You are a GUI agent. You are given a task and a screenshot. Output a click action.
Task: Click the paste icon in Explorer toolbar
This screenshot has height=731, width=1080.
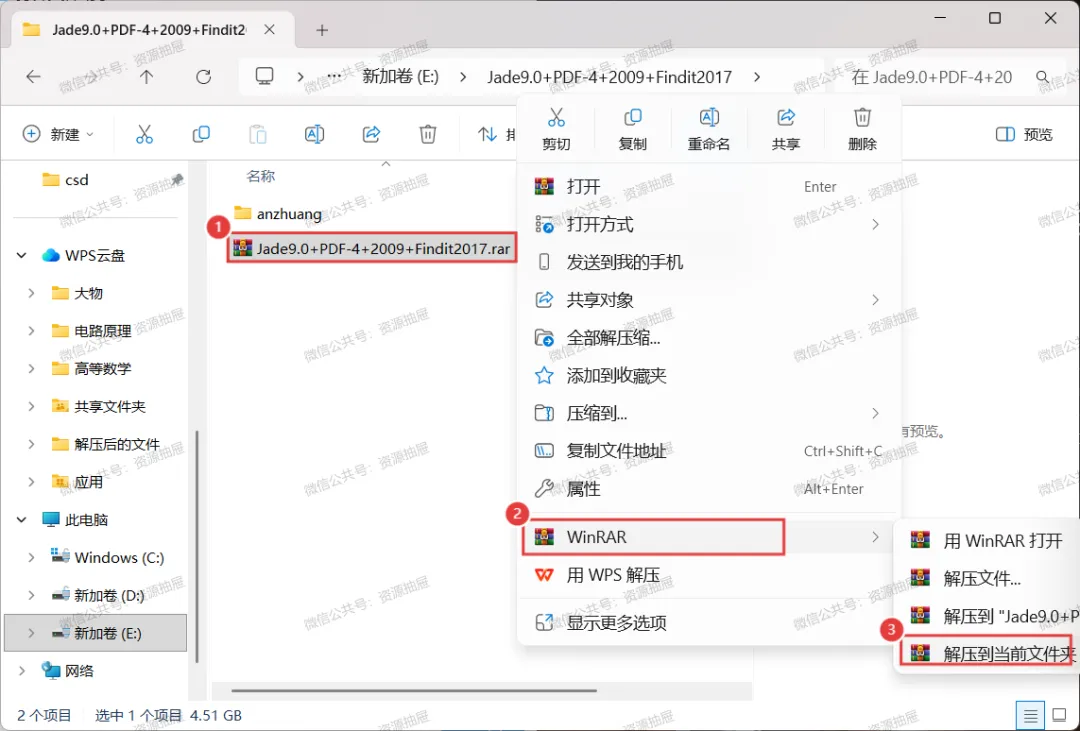point(258,134)
